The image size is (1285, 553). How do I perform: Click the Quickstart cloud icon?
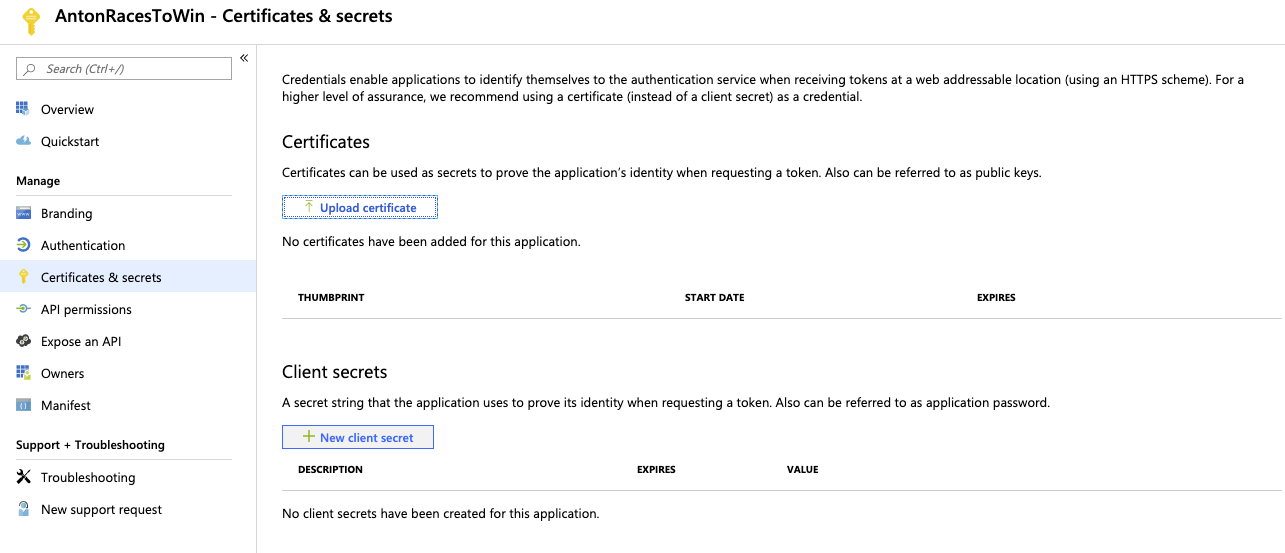coord(24,141)
